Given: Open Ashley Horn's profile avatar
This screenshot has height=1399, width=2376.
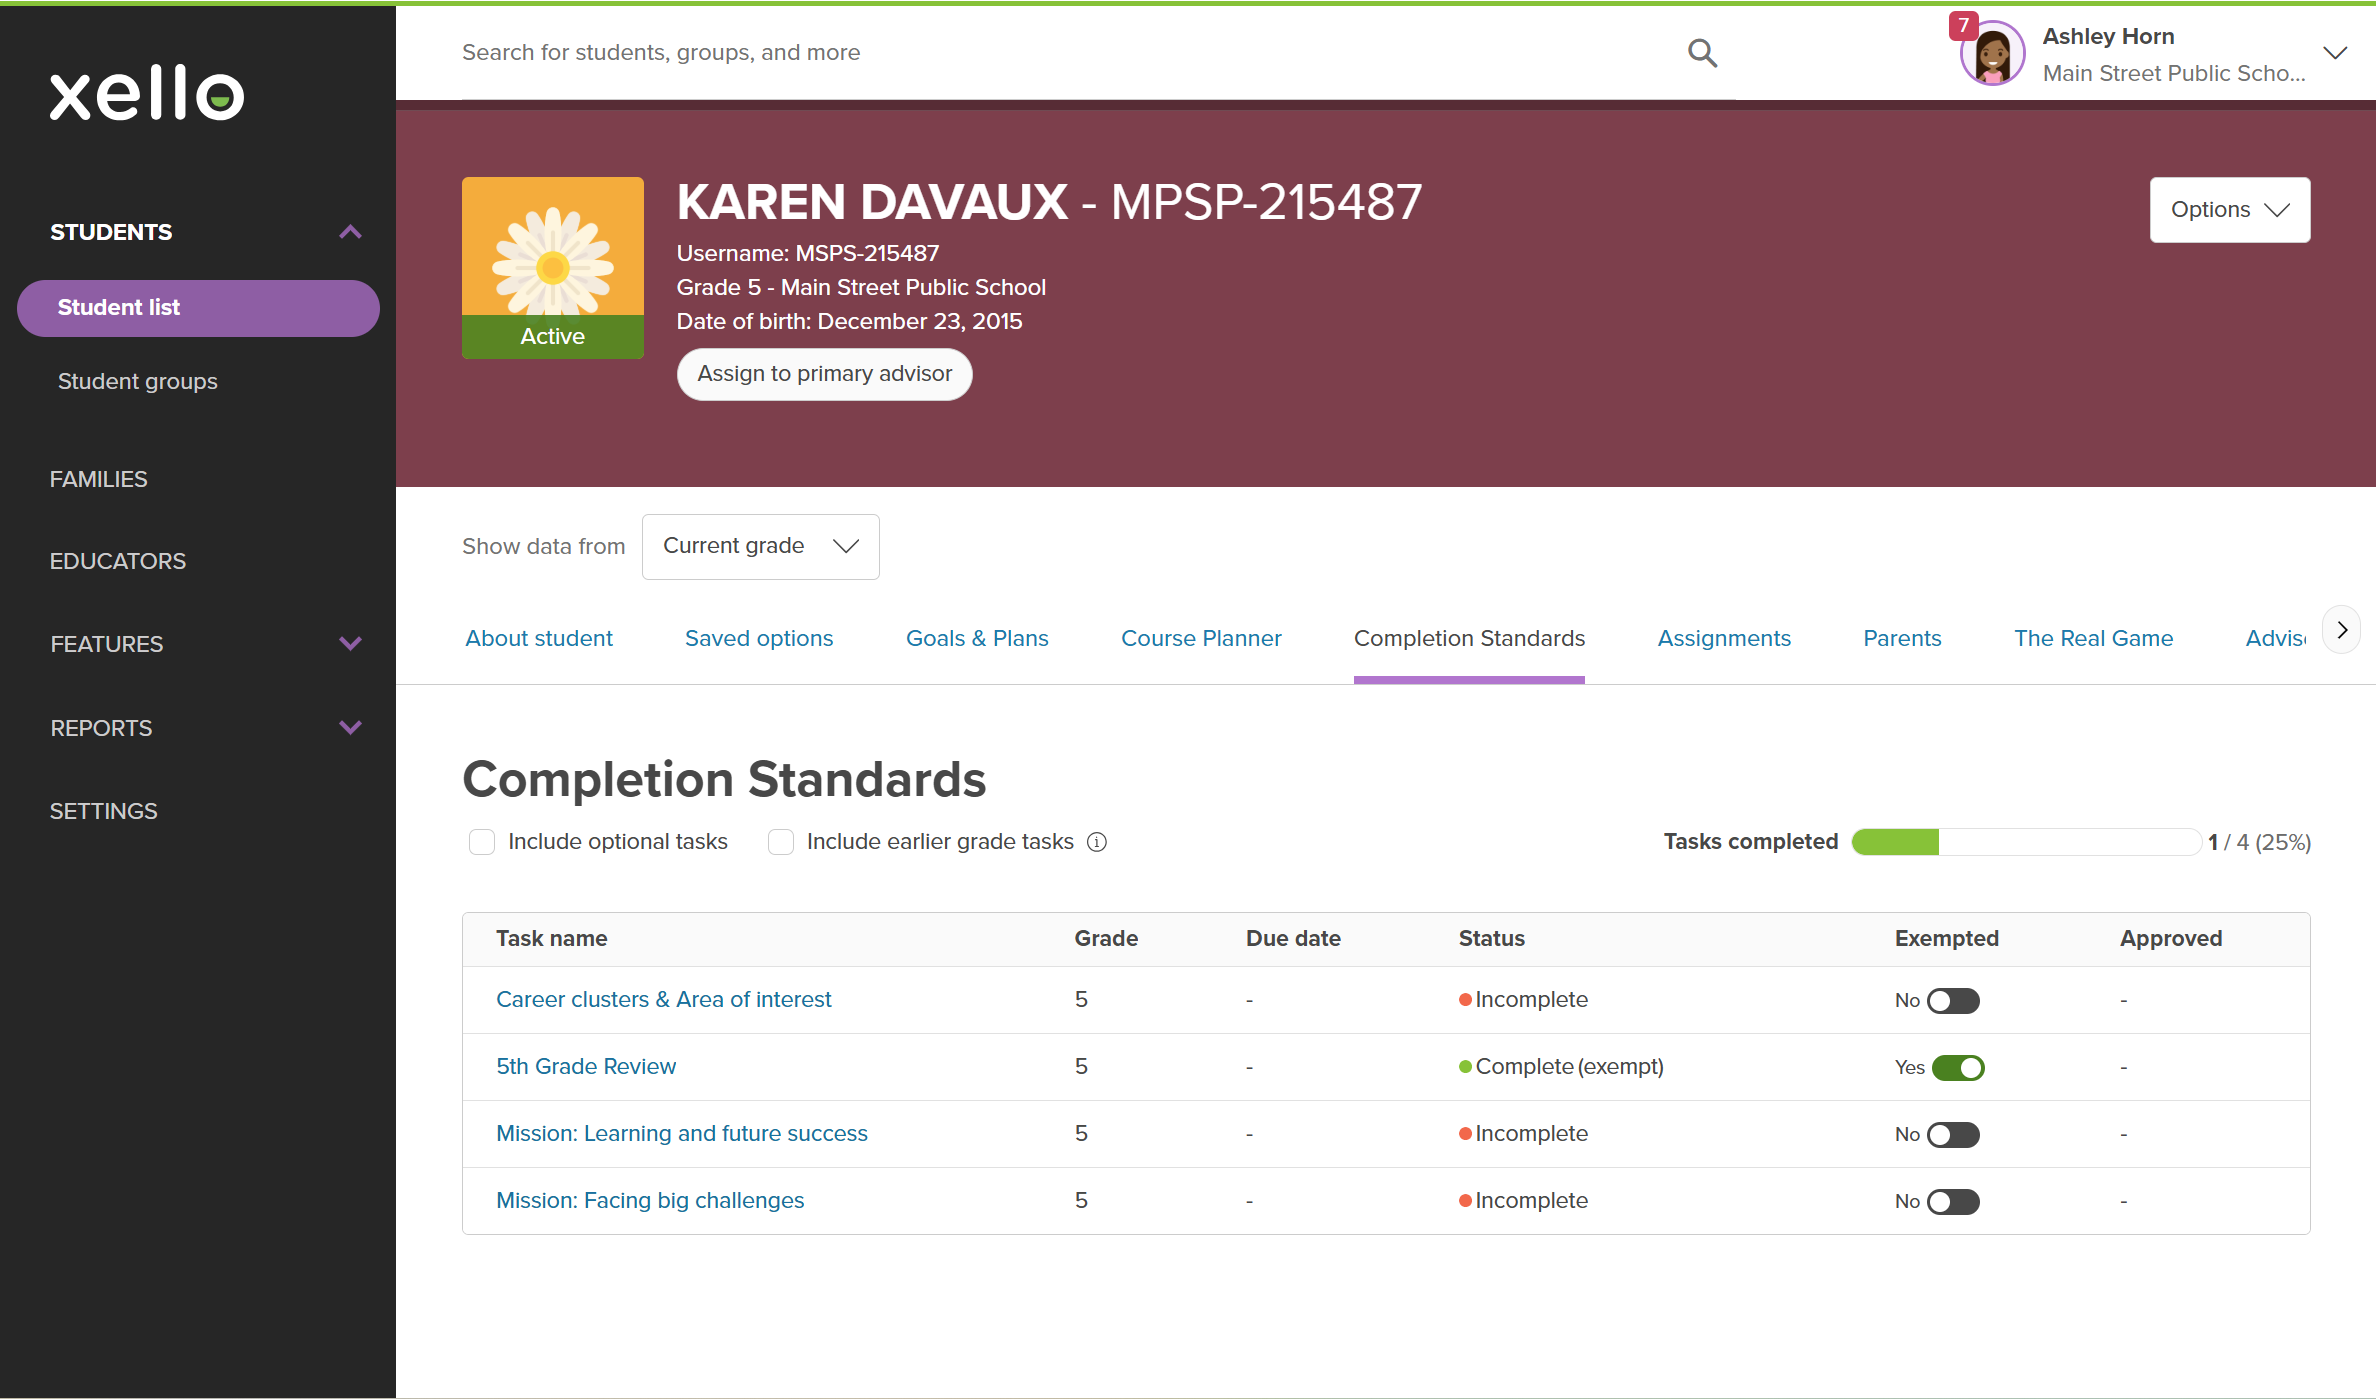Looking at the screenshot, I should (1992, 55).
